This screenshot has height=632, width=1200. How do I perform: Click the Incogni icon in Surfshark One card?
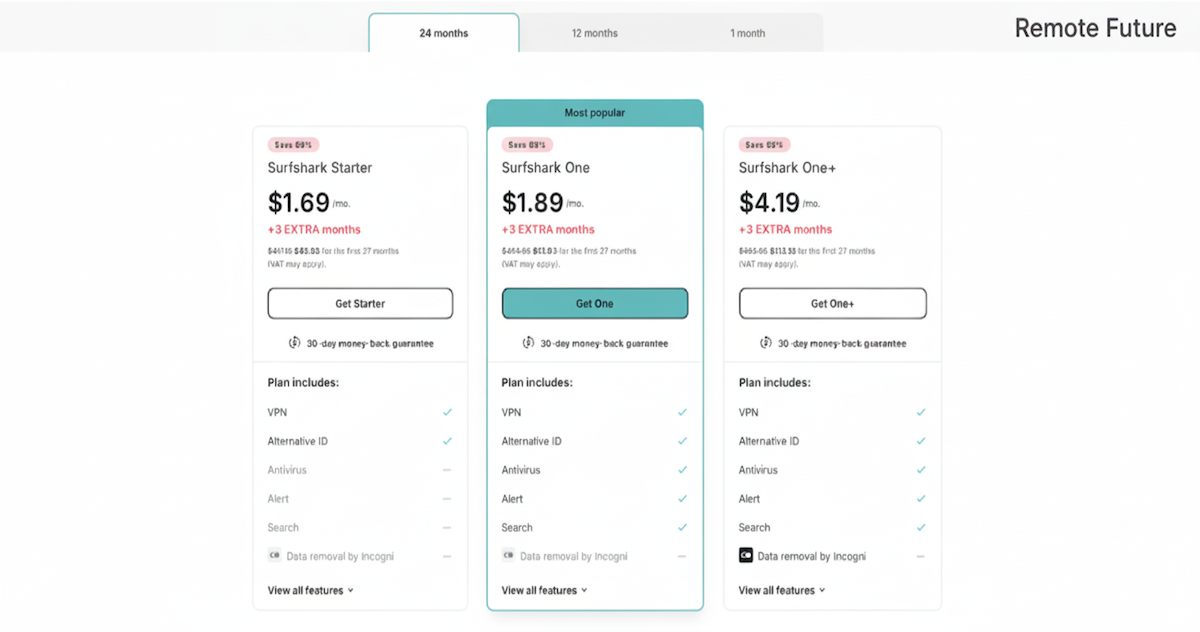(510, 555)
